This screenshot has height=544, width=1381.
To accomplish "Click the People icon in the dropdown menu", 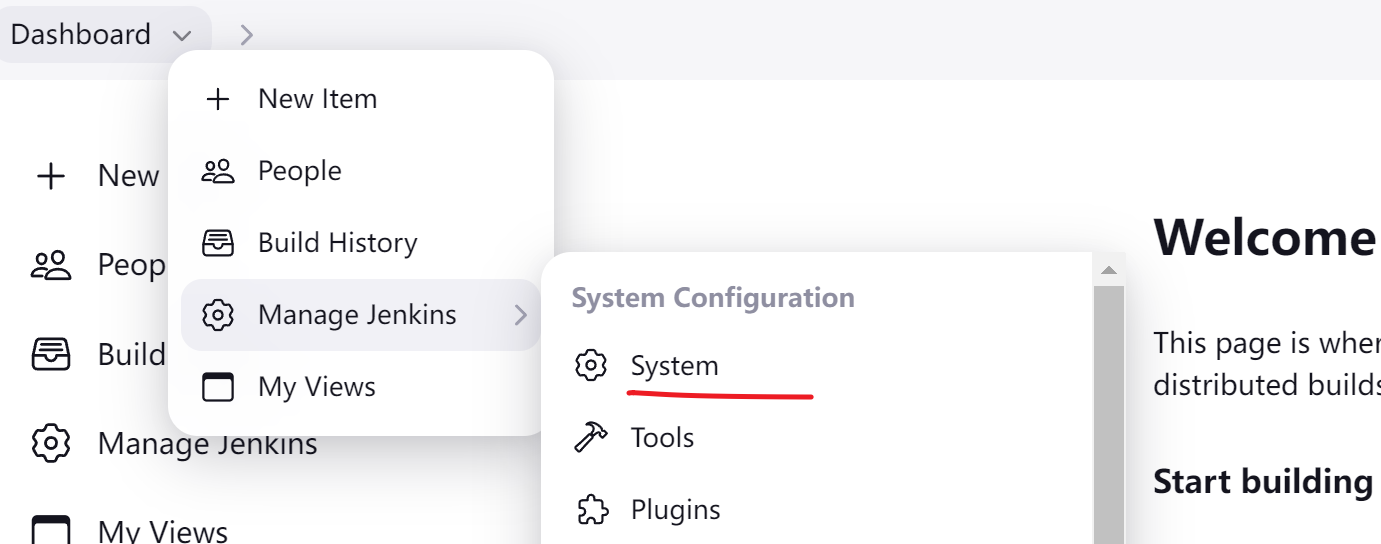I will [x=217, y=171].
